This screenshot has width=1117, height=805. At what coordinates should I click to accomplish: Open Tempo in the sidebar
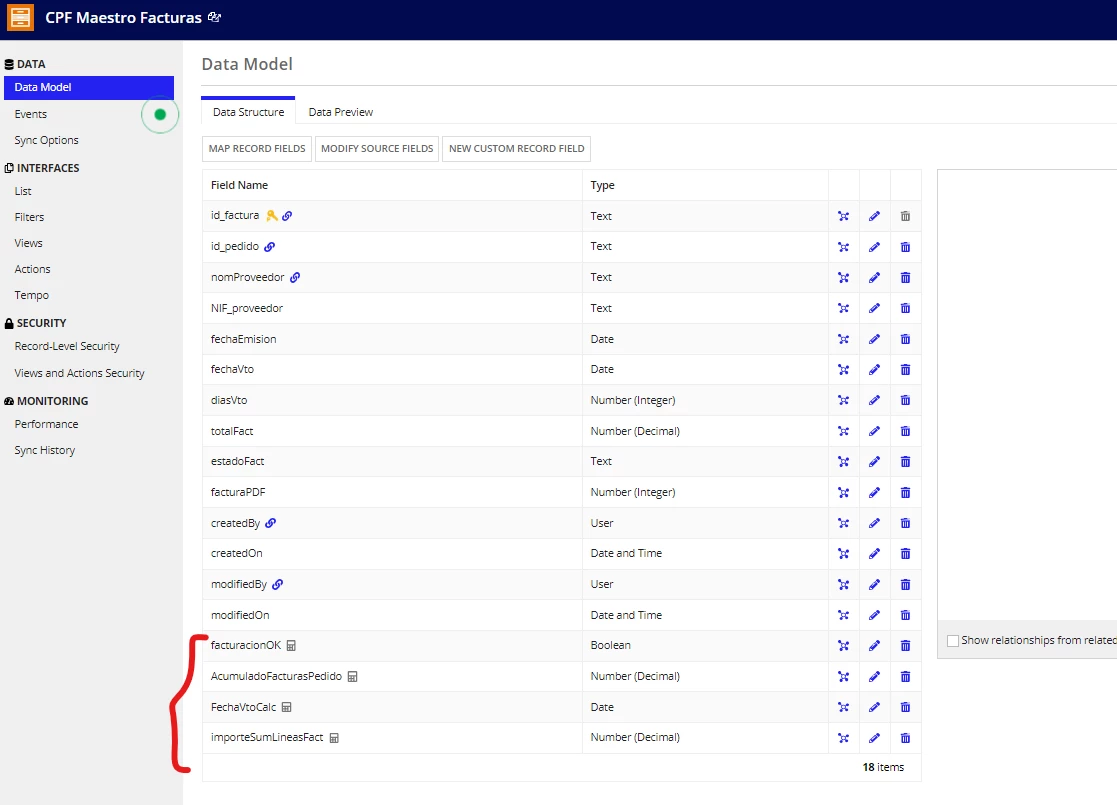pos(32,295)
